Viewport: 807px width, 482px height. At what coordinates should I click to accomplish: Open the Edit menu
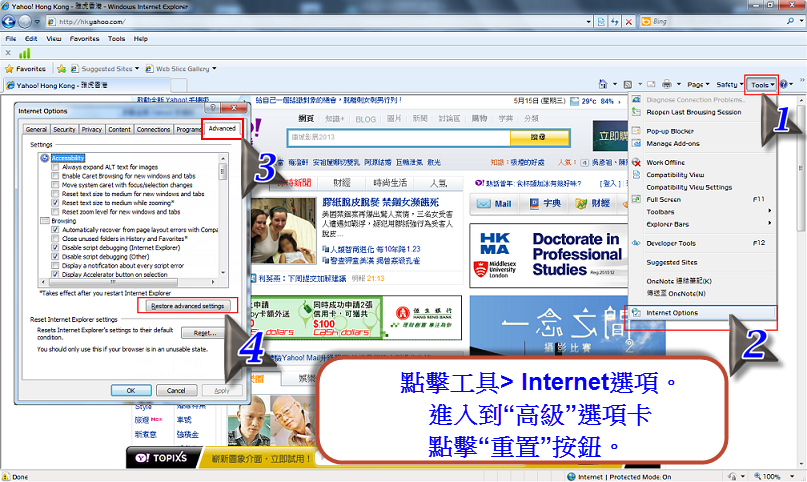point(31,39)
